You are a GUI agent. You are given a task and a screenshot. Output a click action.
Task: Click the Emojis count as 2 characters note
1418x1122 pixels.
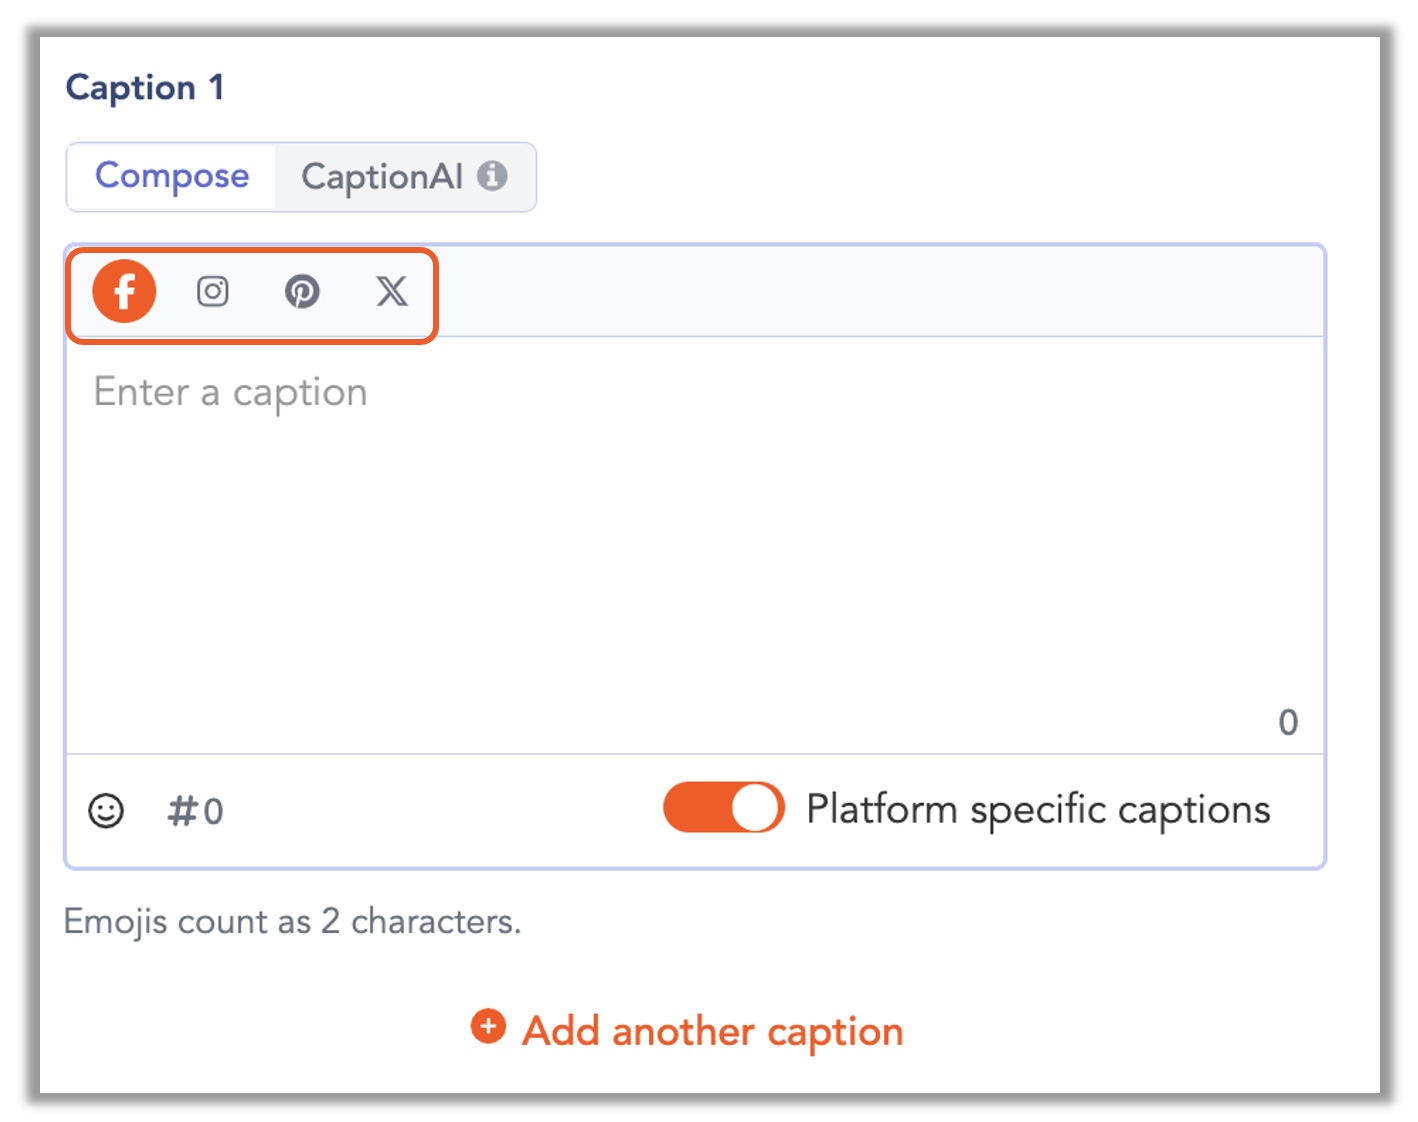(x=292, y=921)
